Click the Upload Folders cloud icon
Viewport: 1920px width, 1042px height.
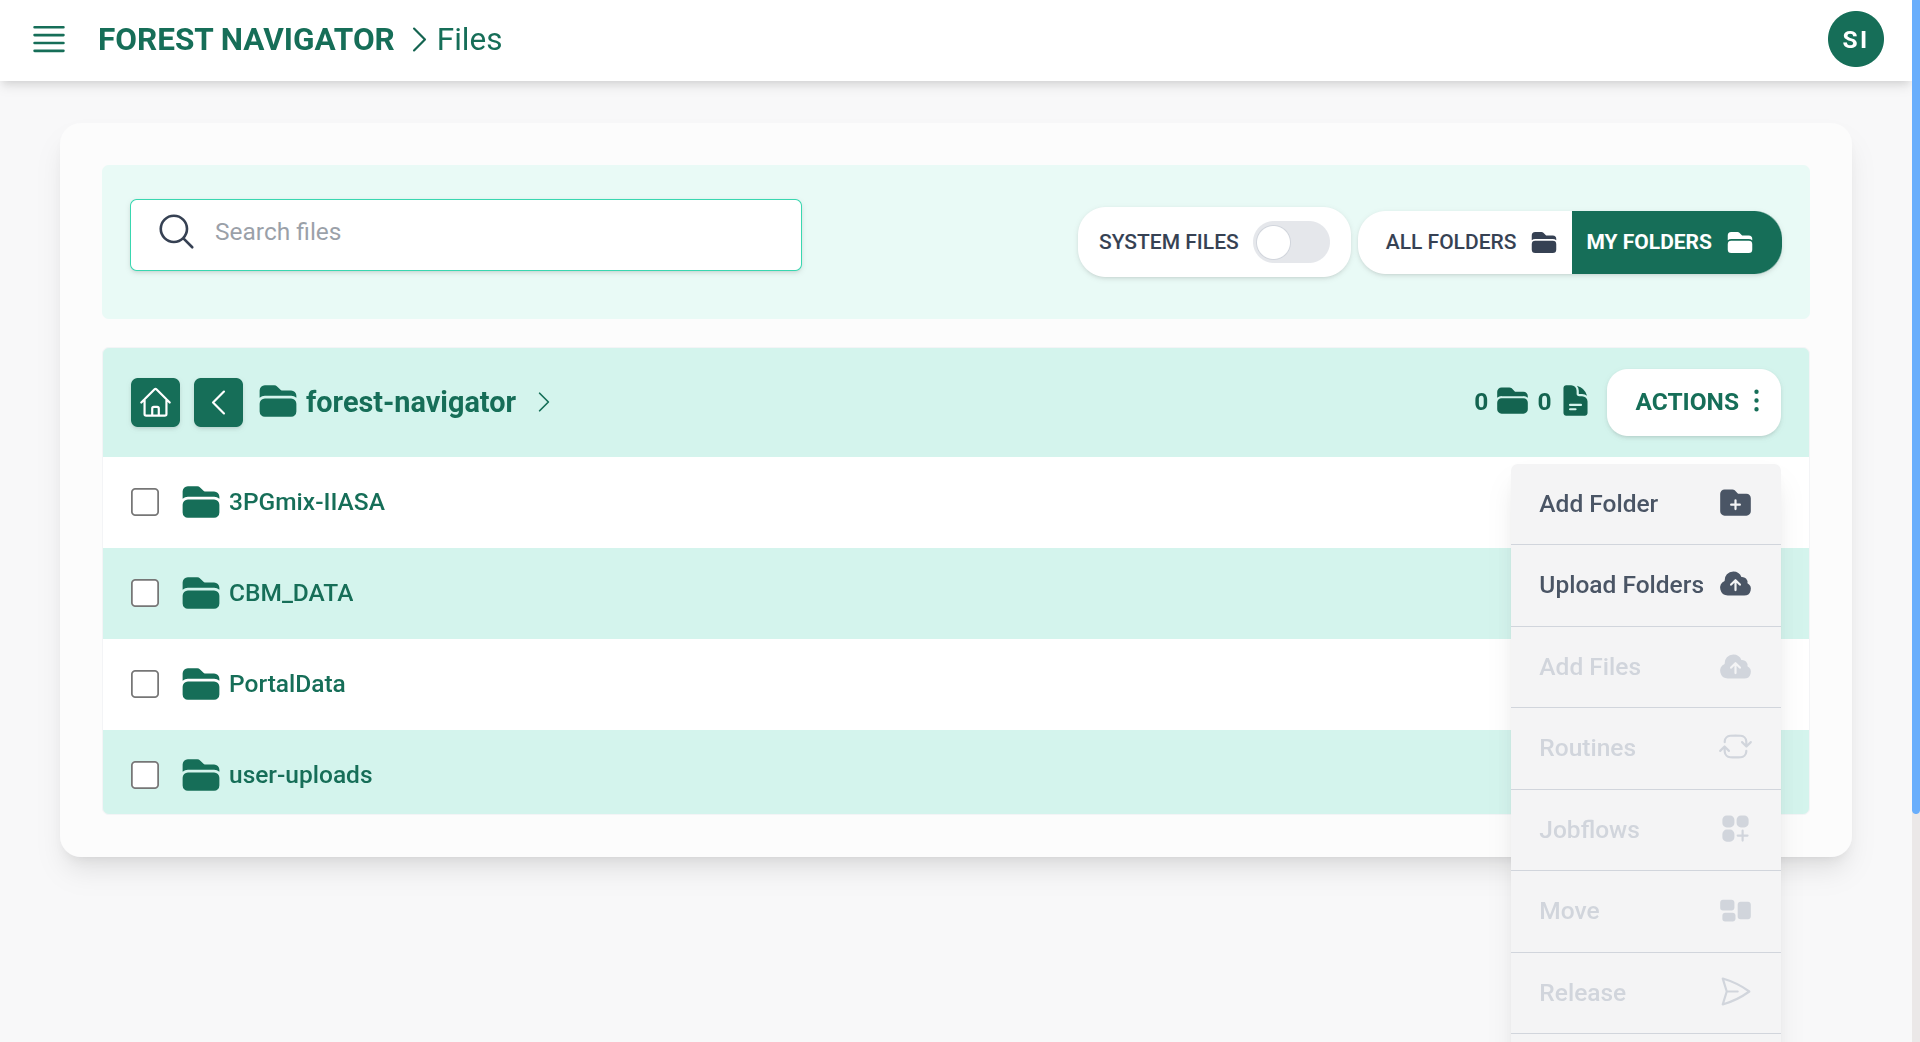pyautogui.click(x=1735, y=584)
